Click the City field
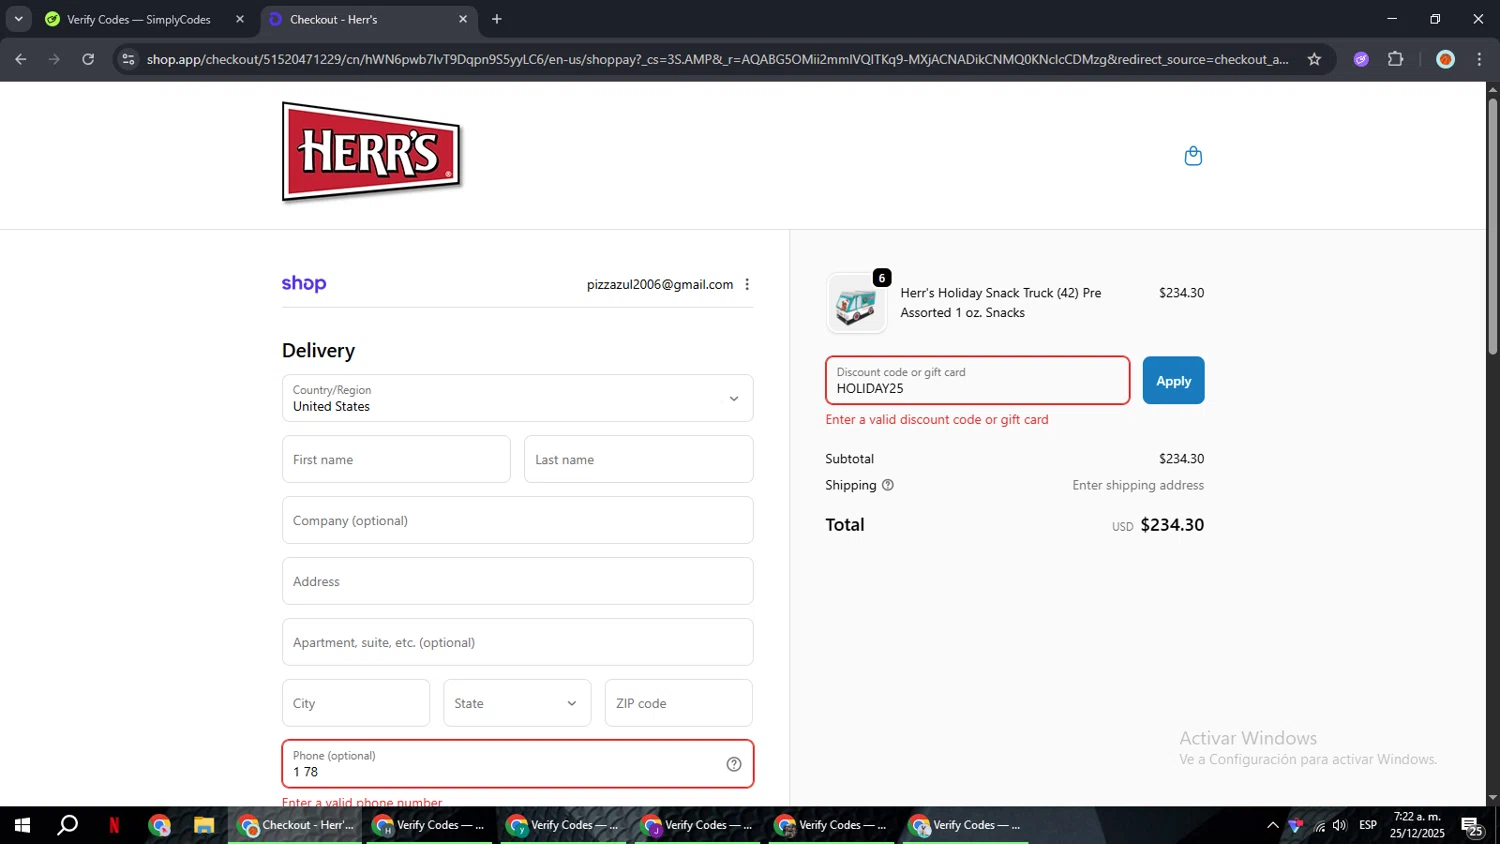 [356, 703]
